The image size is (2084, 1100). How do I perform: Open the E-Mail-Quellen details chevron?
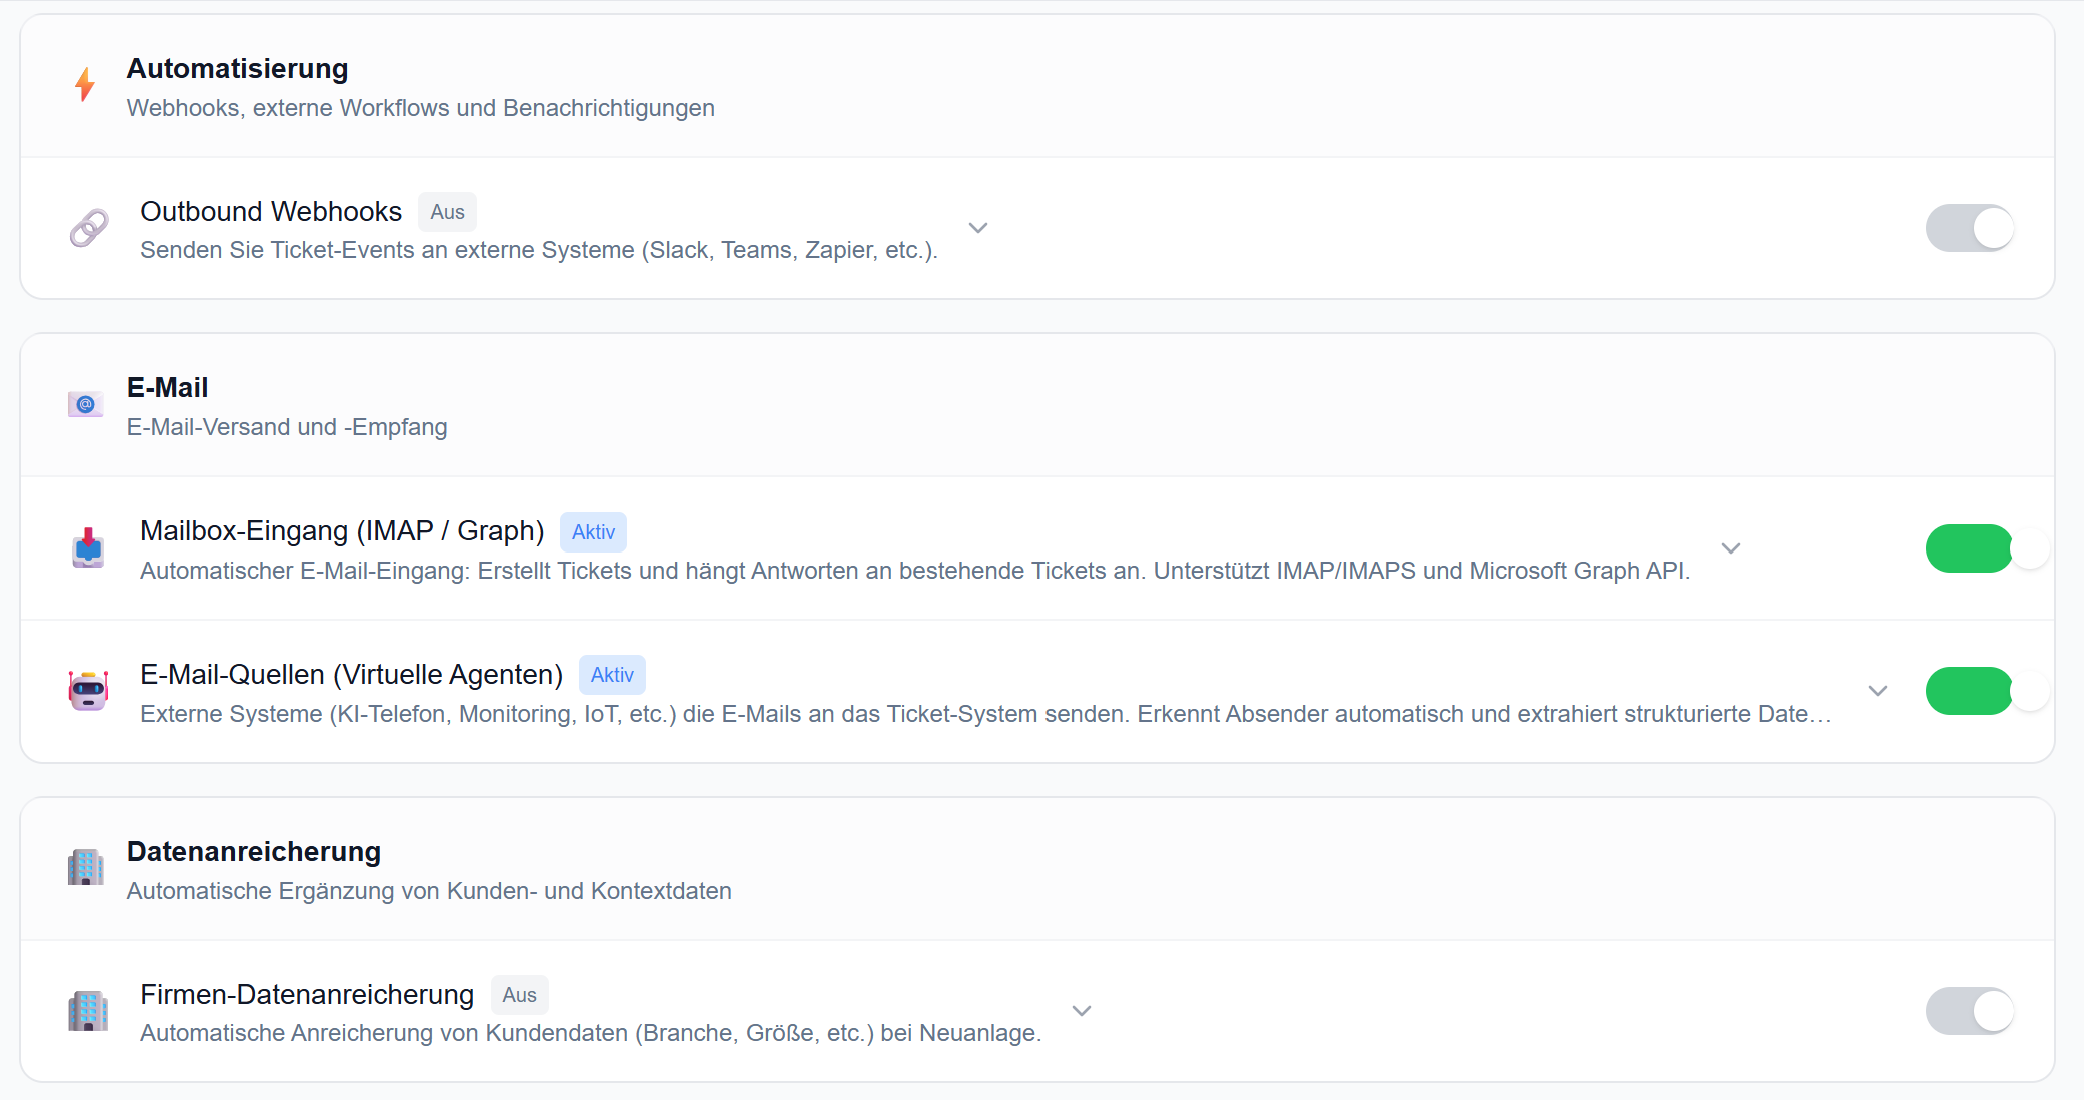pos(1878,690)
